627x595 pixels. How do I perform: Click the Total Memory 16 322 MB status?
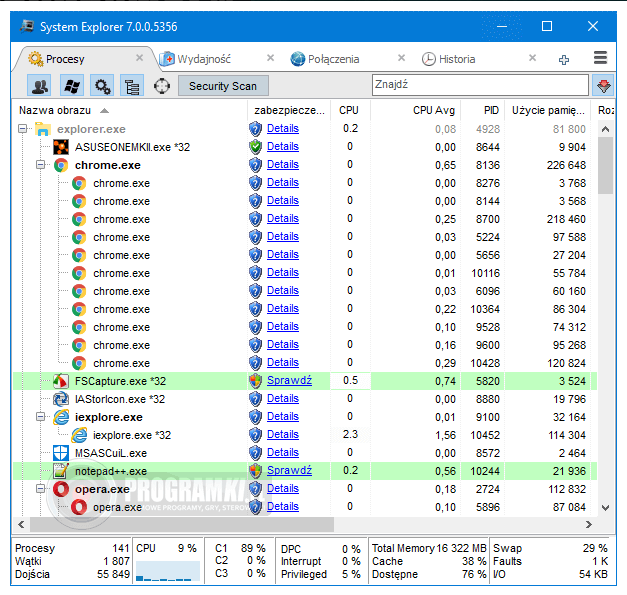(x=429, y=548)
